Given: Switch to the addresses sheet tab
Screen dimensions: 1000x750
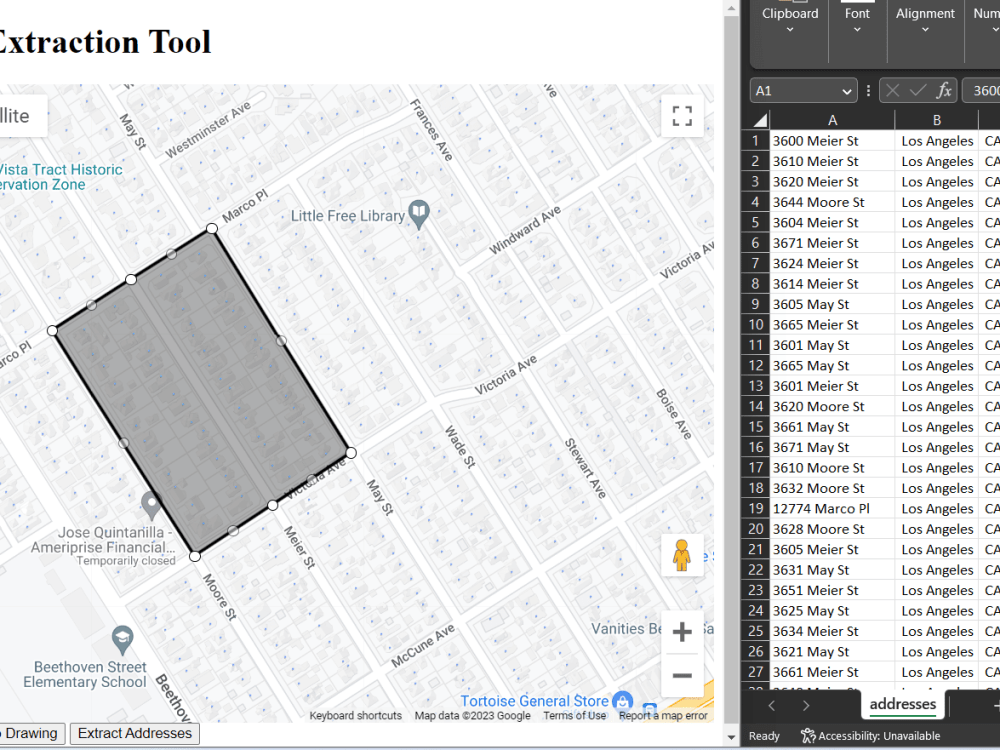Looking at the screenshot, I should (x=902, y=704).
